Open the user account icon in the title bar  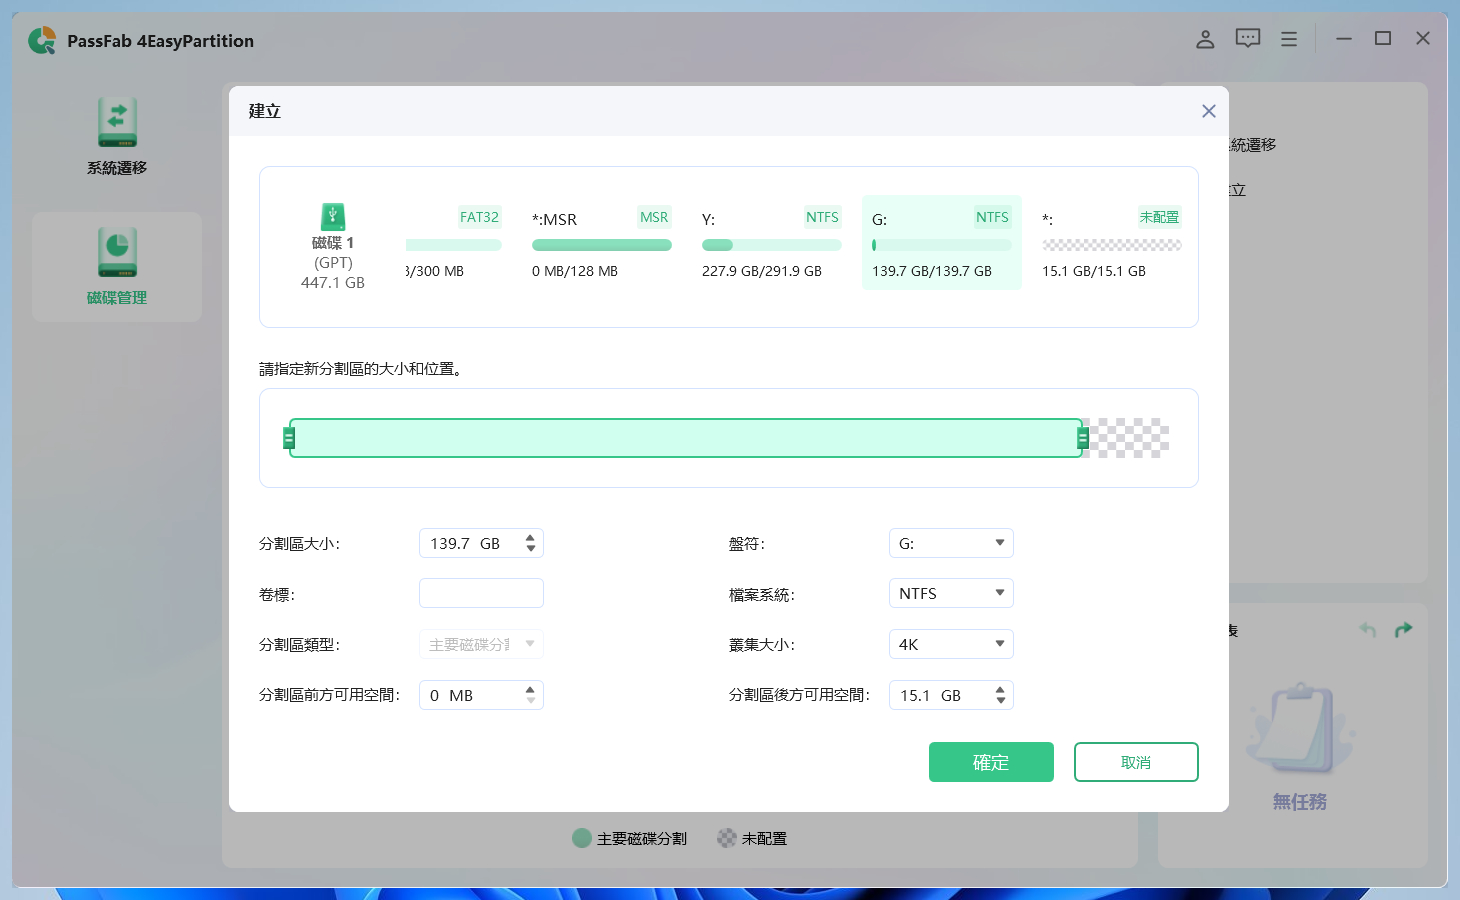(x=1205, y=38)
